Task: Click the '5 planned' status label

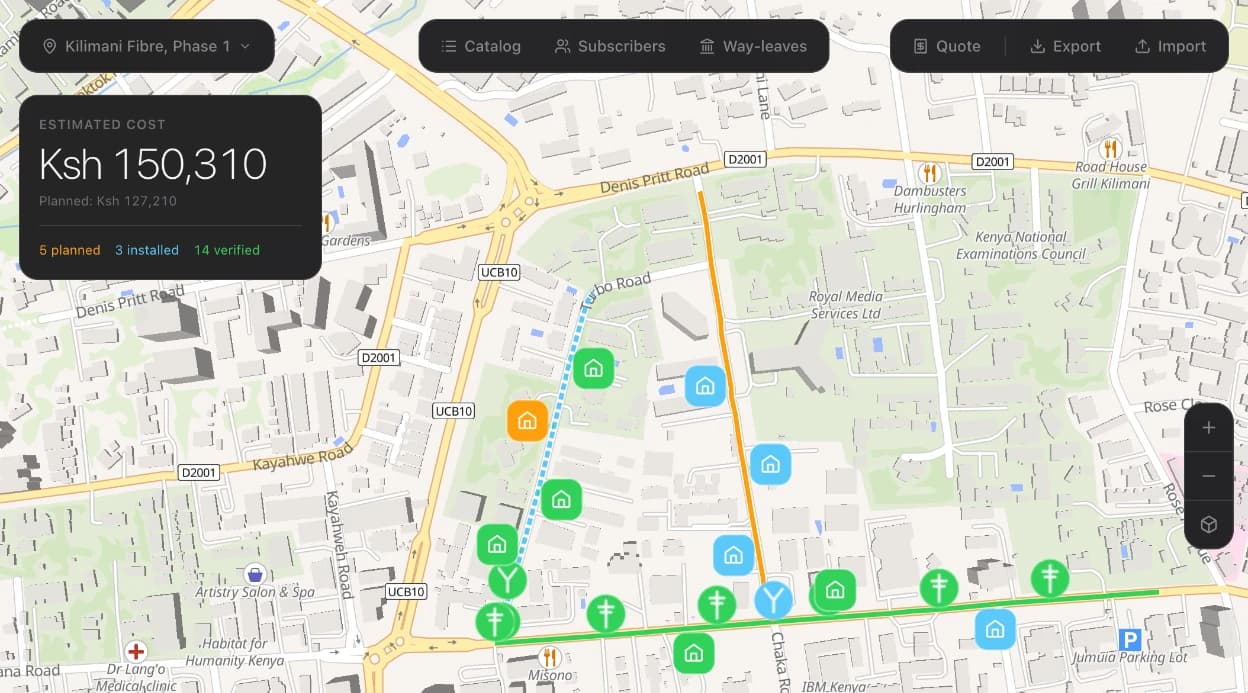Action: (70, 250)
